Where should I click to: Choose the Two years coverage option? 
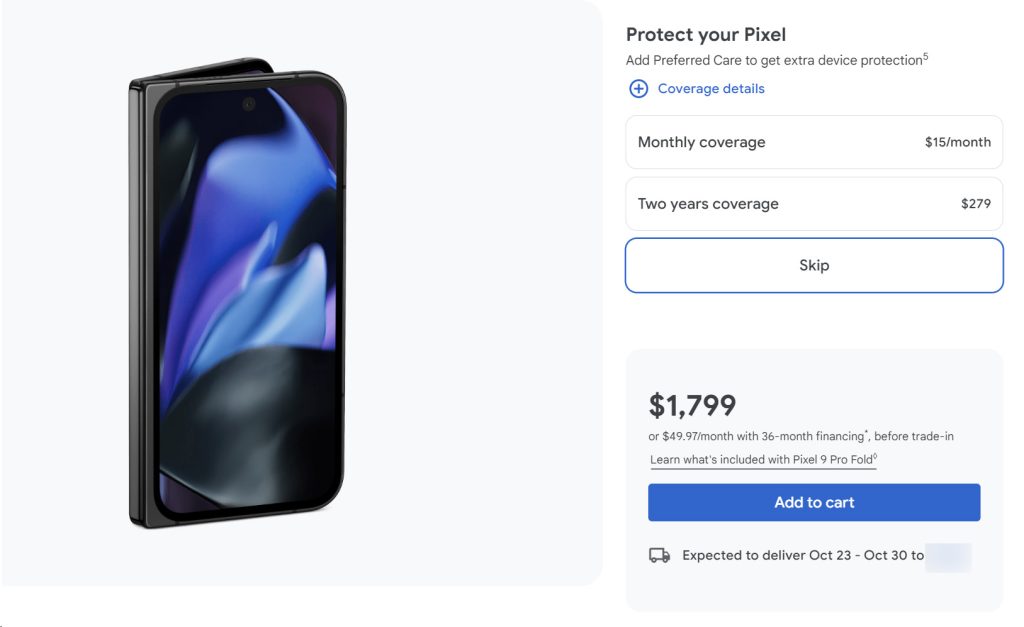[813, 204]
